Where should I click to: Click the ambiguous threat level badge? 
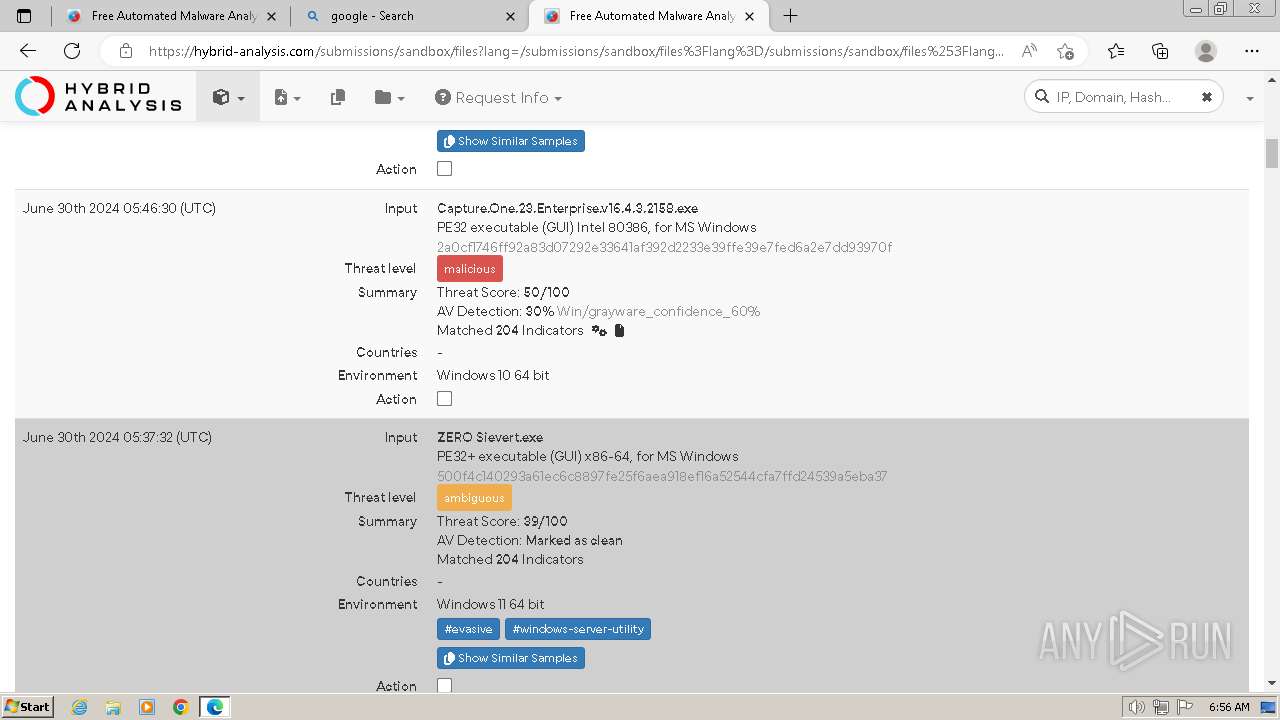(x=474, y=498)
